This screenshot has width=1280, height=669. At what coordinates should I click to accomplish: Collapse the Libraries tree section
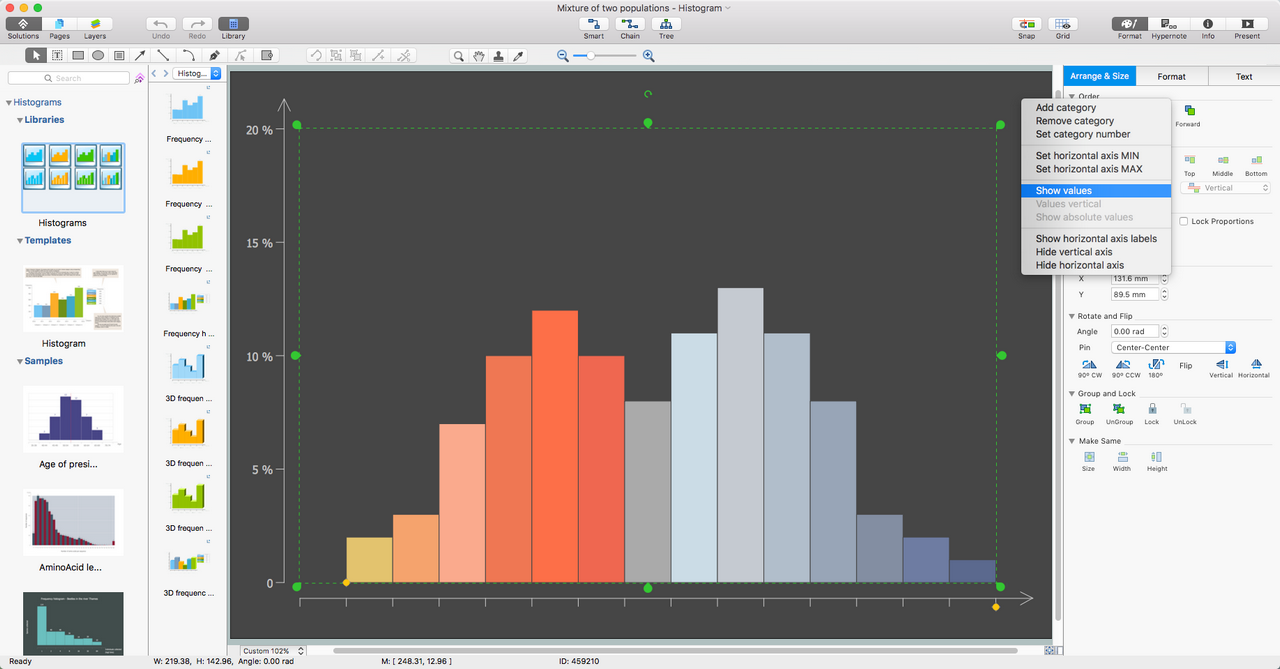(19, 120)
